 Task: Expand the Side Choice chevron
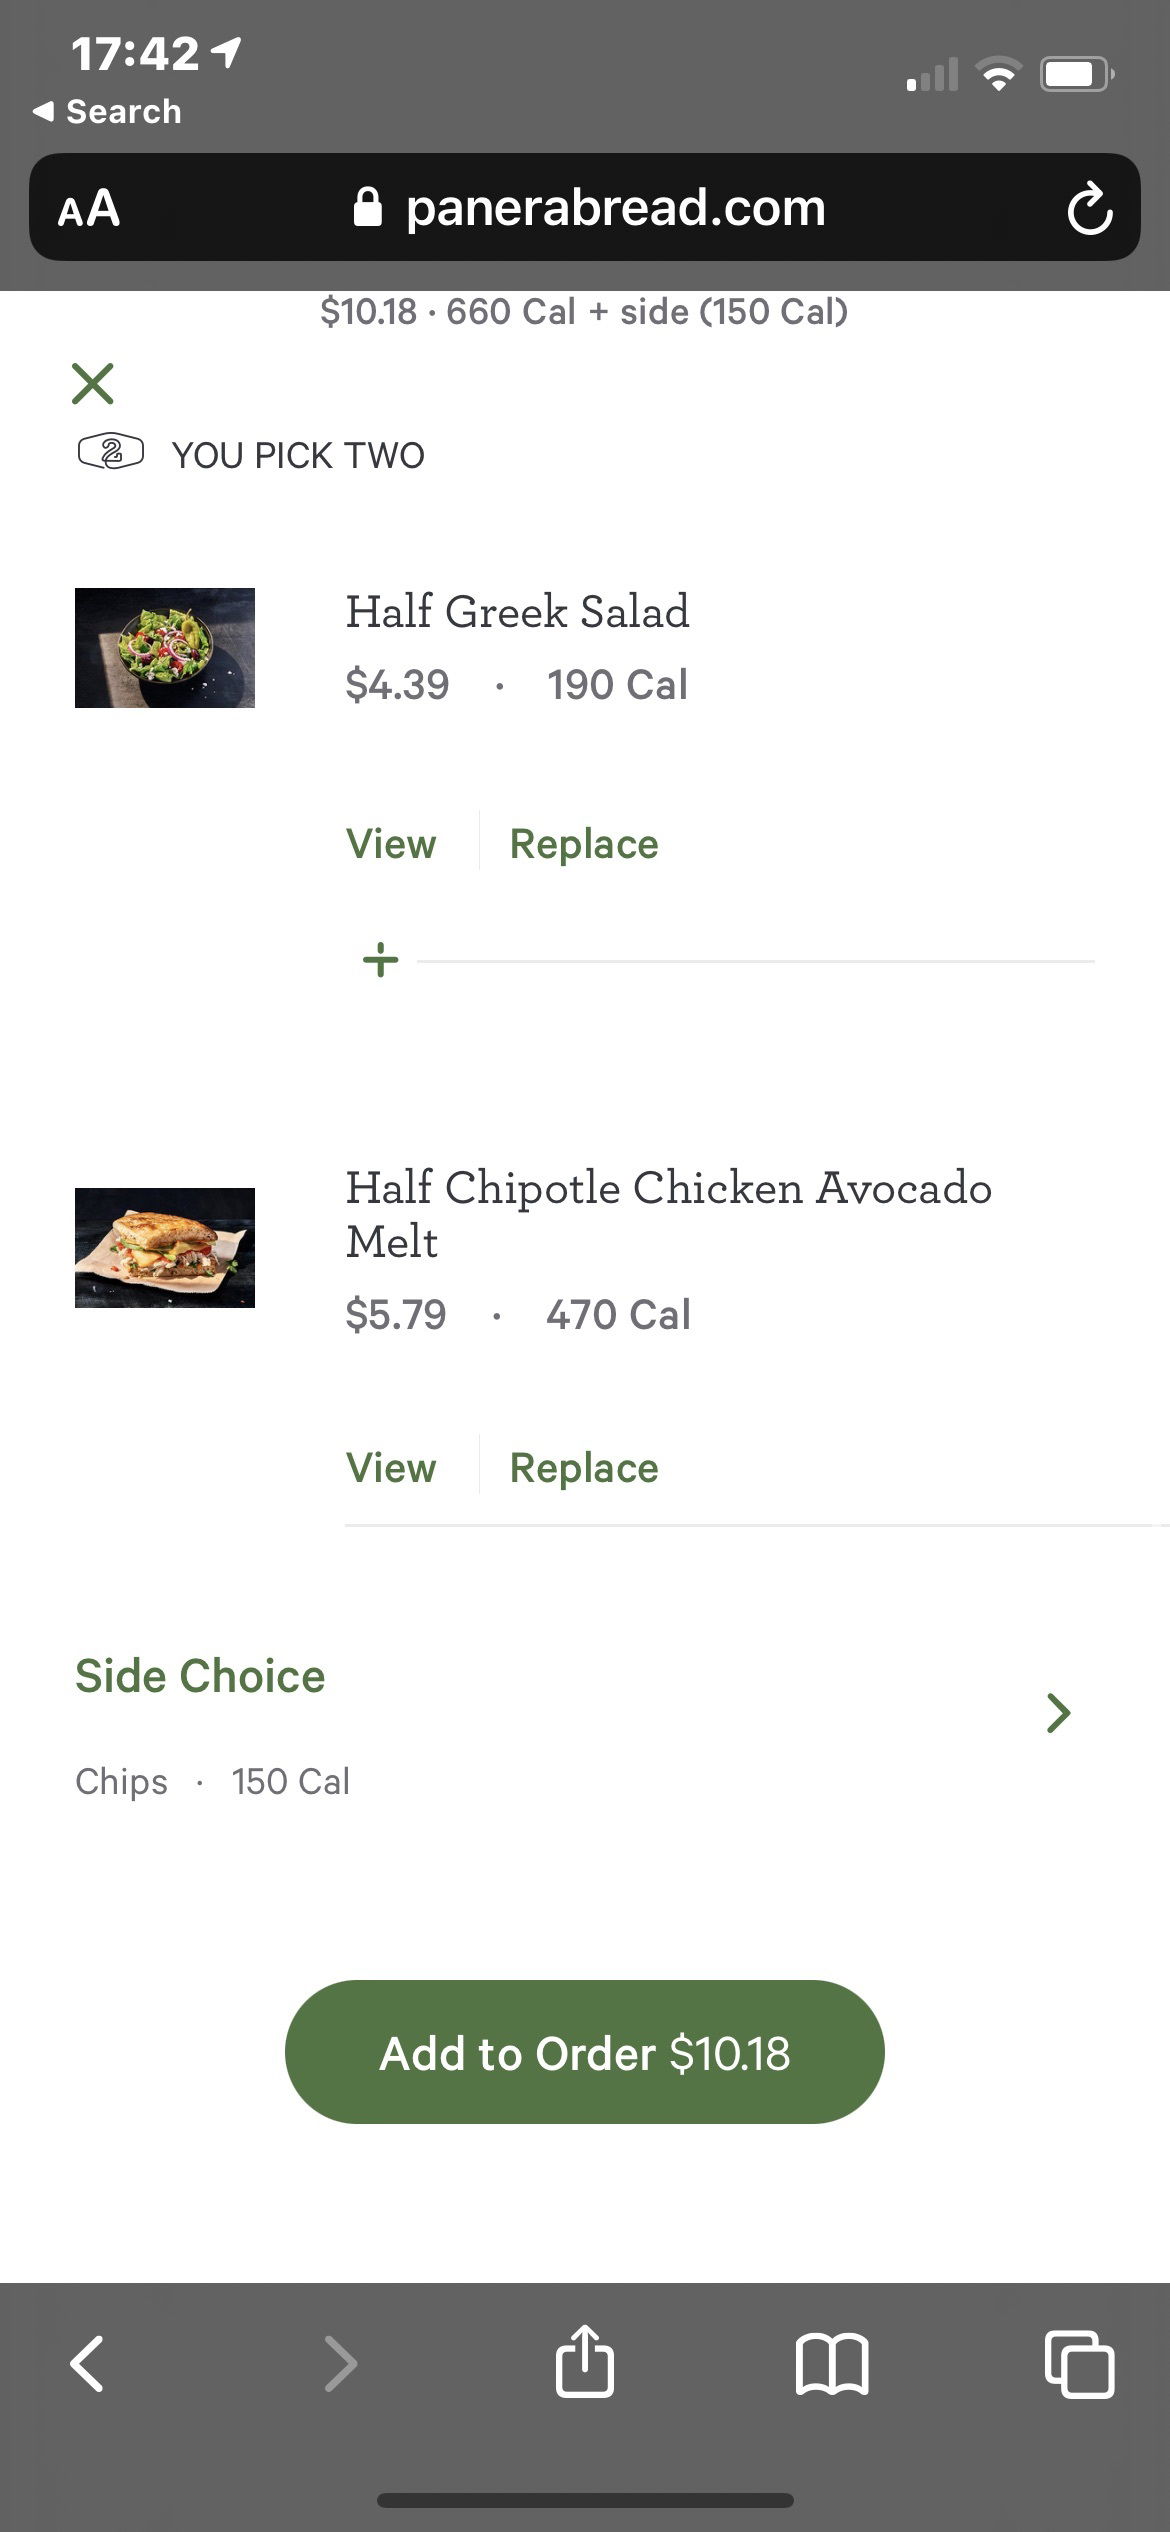(1058, 1713)
